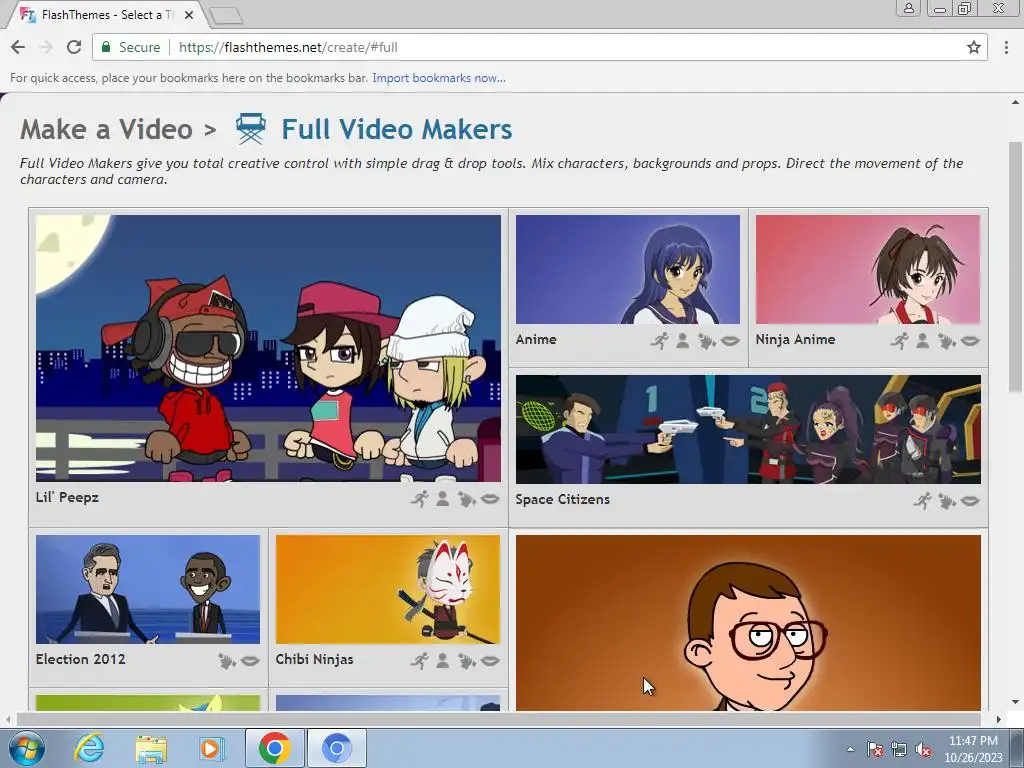Show hidden system tray icons
1024x768 pixels.
click(x=850, y=749)
